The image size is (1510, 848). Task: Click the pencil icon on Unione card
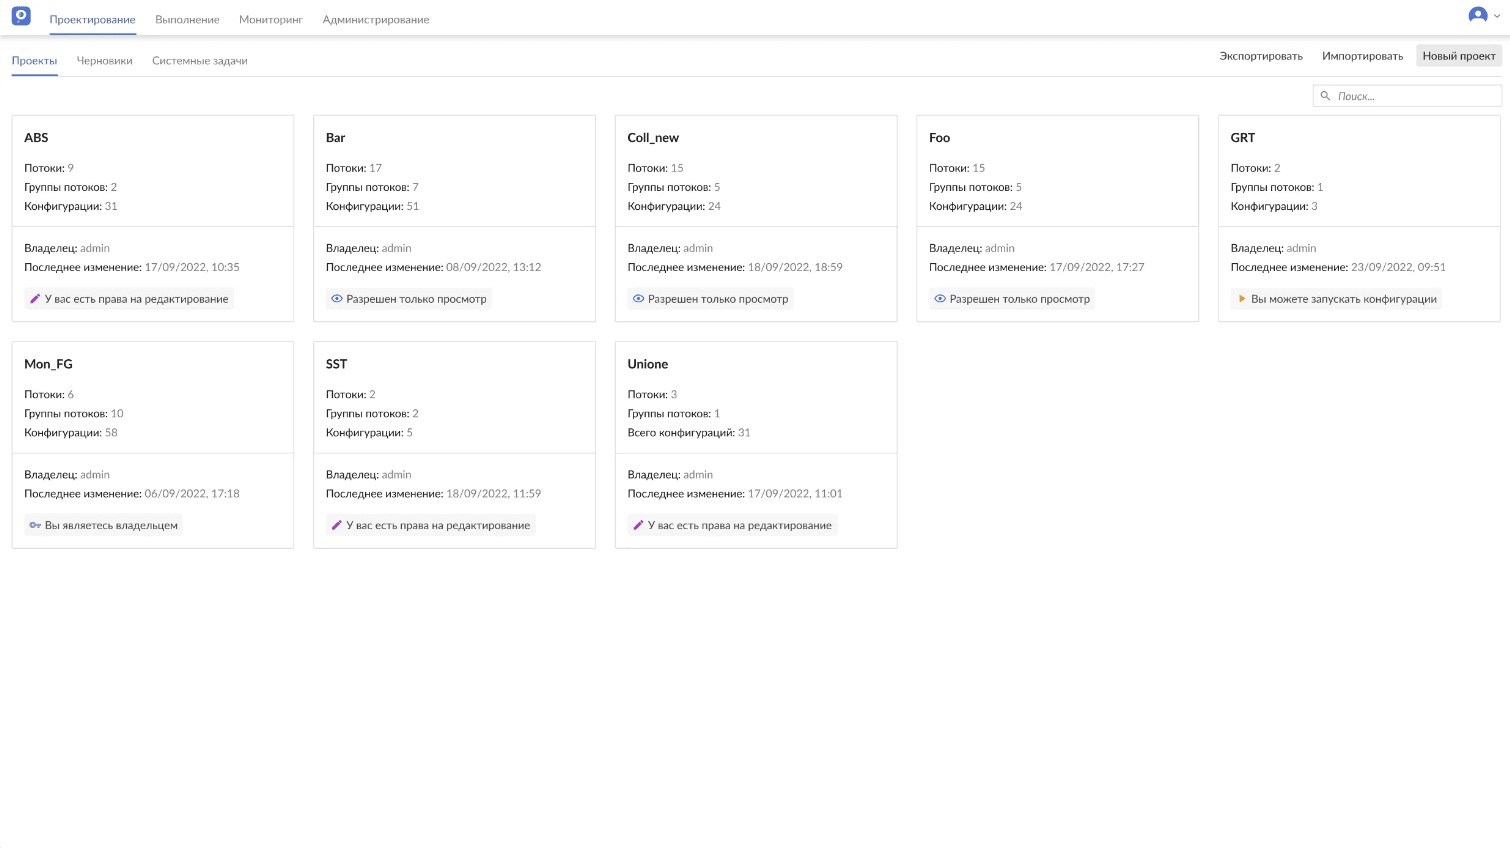coord(638,525)
